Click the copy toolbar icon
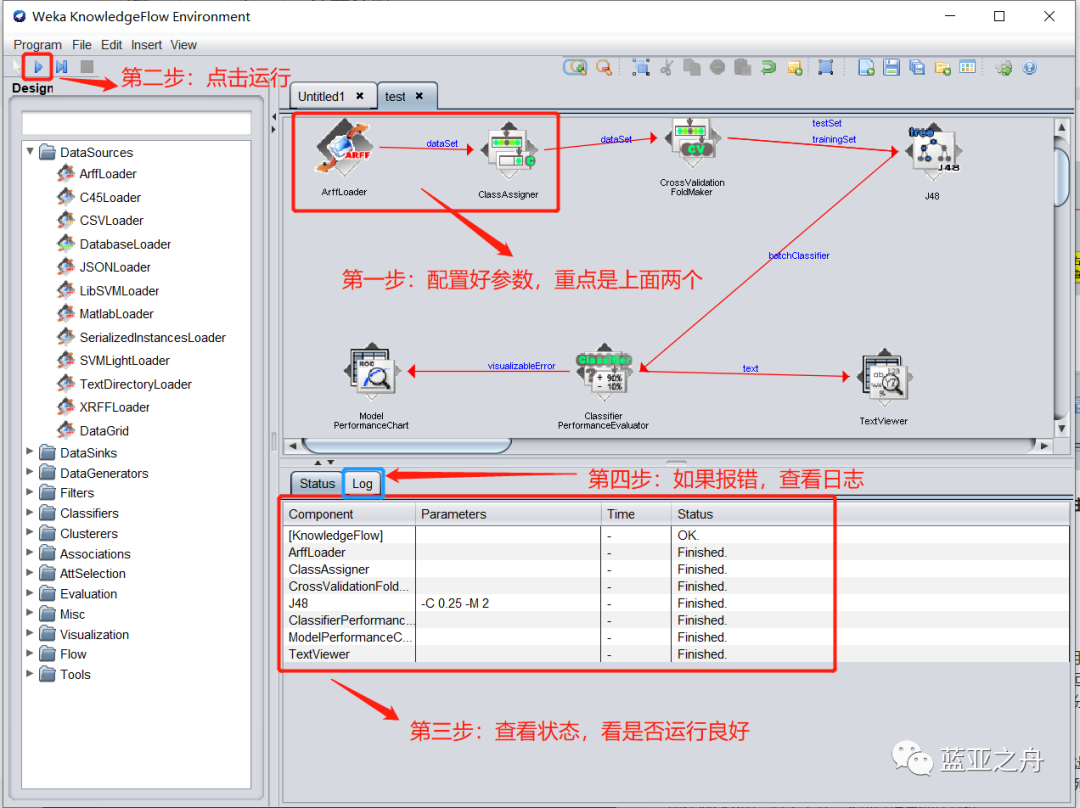The height and width of the screenshot is (808, 1080). coord(692,67)
